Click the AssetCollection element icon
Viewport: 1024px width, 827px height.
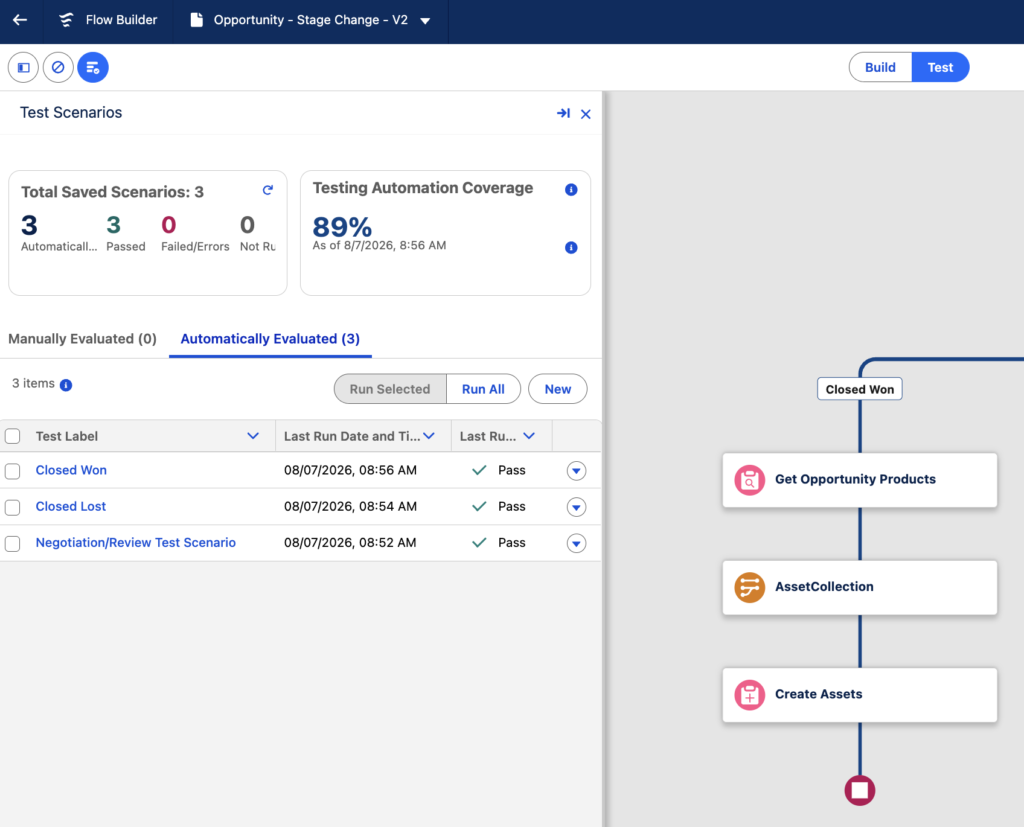pyautogui.click(x=750, y=587)
